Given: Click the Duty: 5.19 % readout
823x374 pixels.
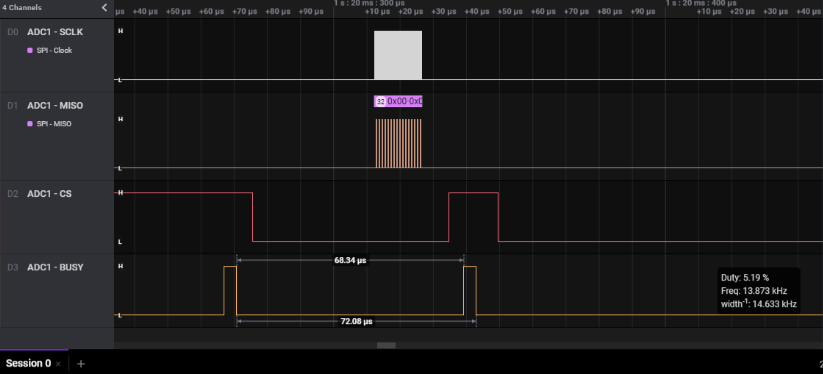Looking at the screenshot, I should (745, 278).
